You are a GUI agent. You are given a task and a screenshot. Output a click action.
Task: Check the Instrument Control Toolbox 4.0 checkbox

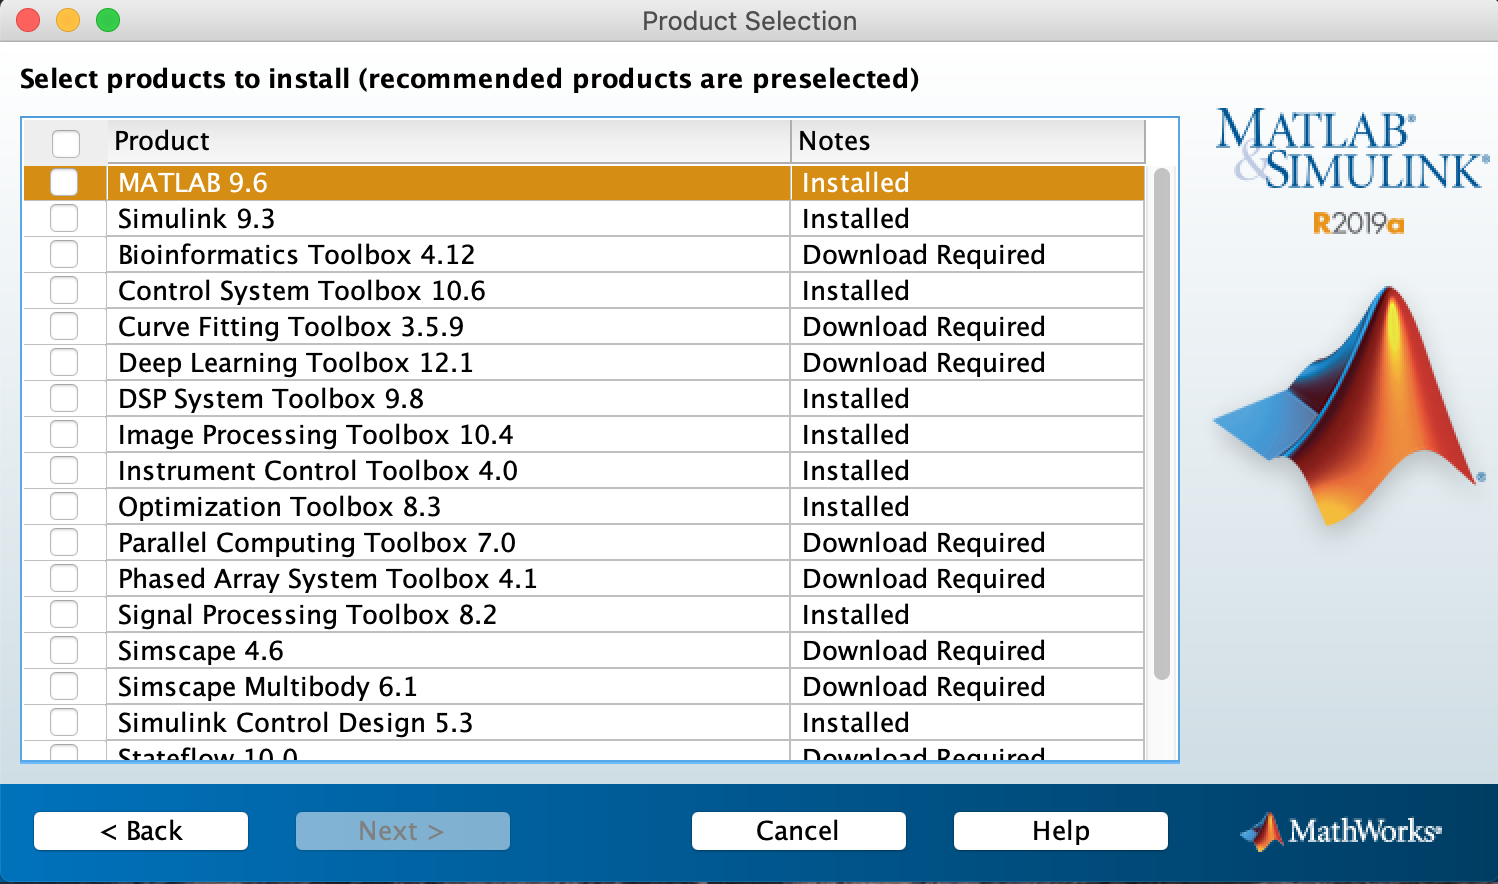[64, 470]
